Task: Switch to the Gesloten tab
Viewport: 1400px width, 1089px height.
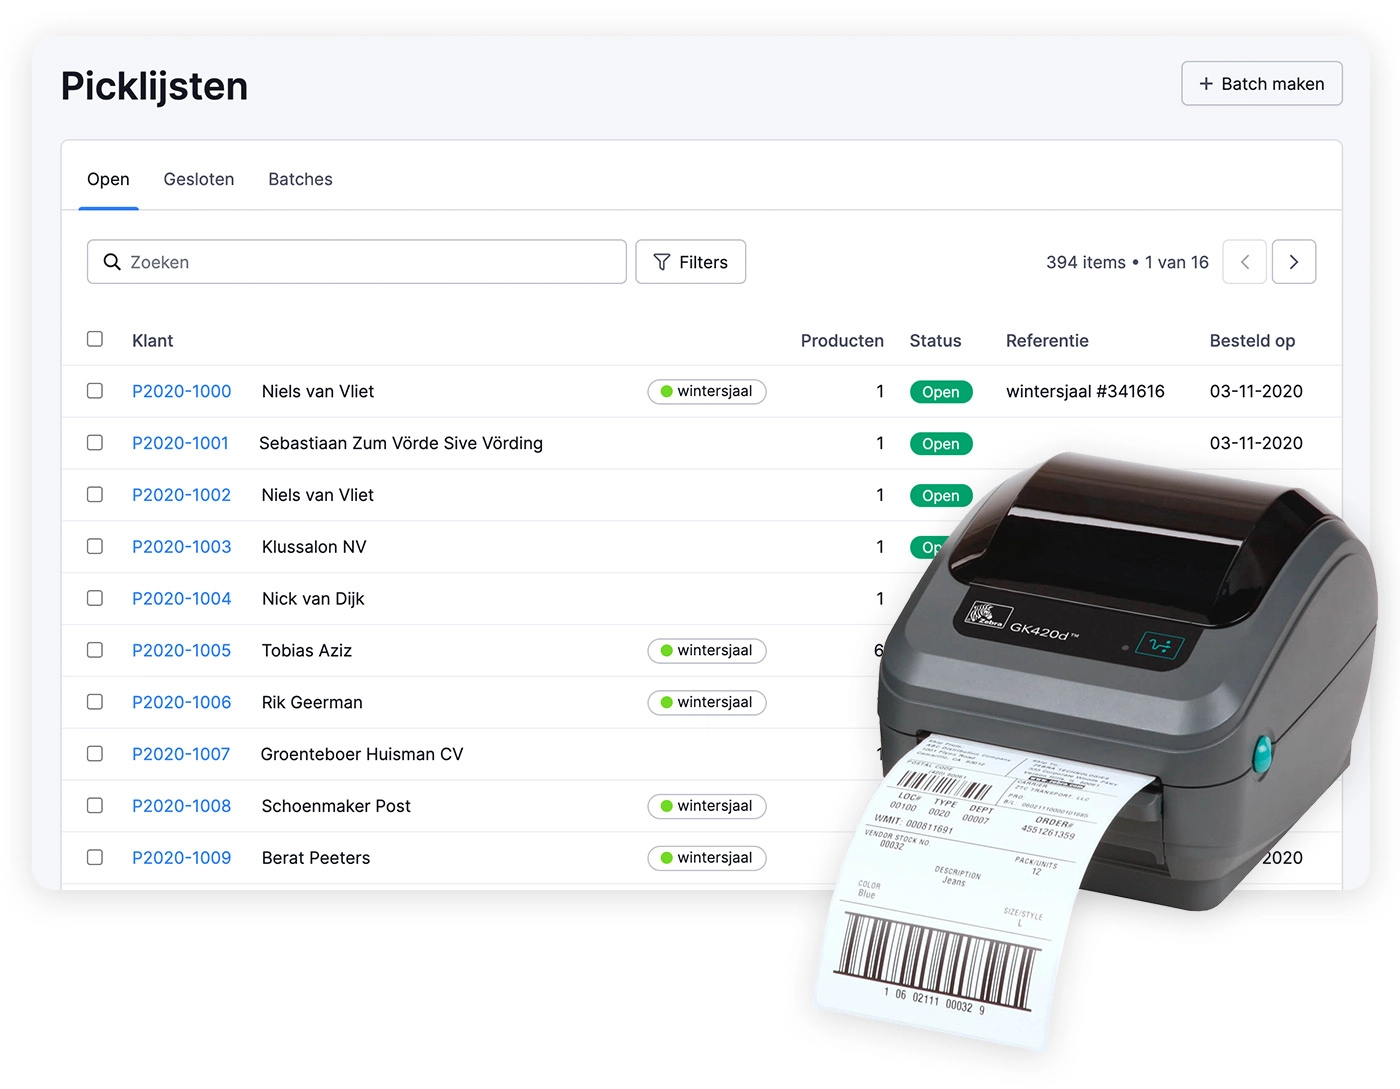Action: (x=199, y=179)
